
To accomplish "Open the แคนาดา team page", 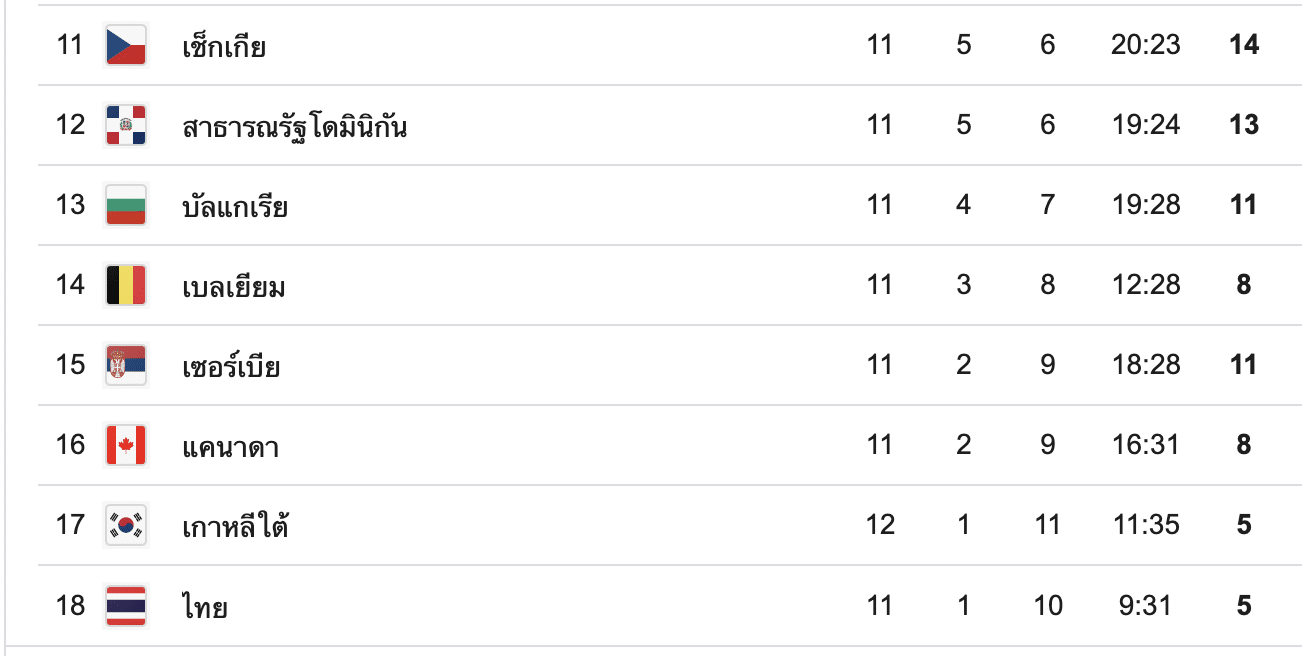I will [230, 446].
